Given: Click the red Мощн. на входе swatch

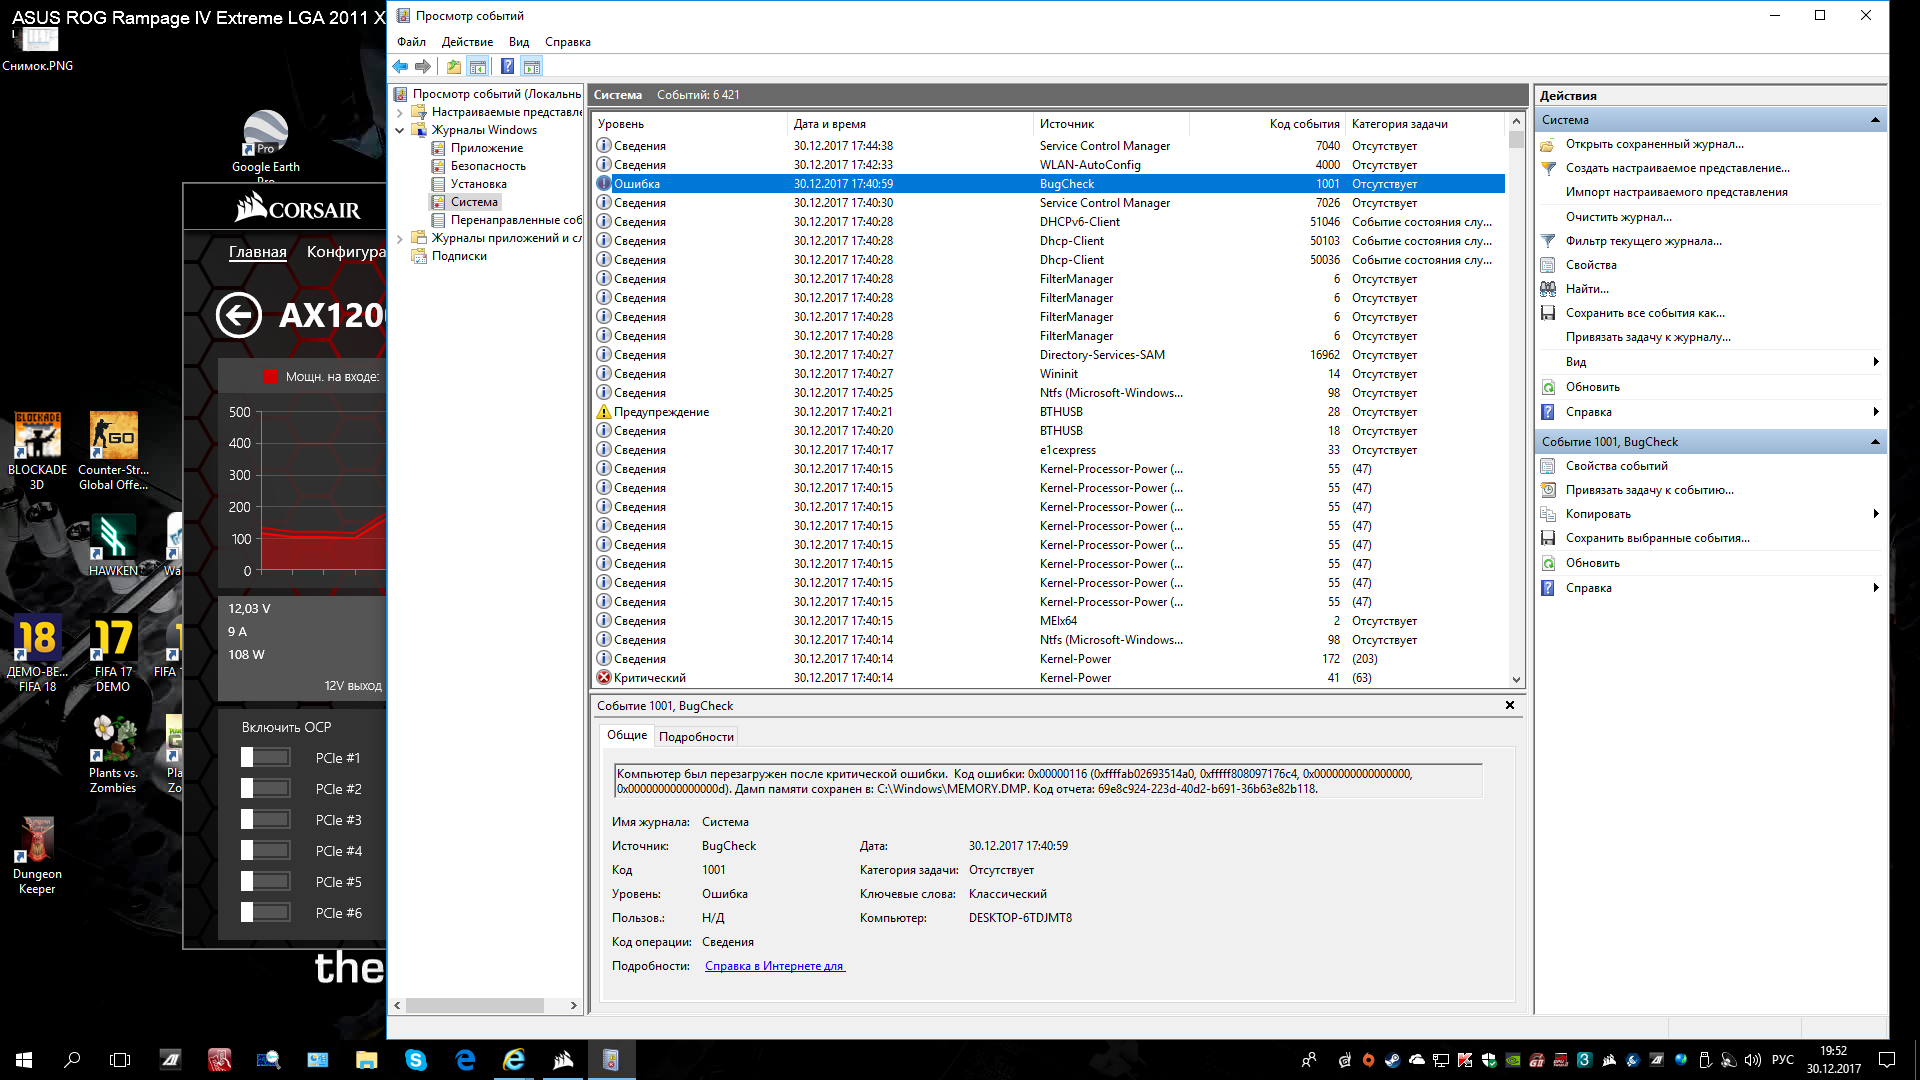Looking at the screenshot, I should click(x=270, y=377).
